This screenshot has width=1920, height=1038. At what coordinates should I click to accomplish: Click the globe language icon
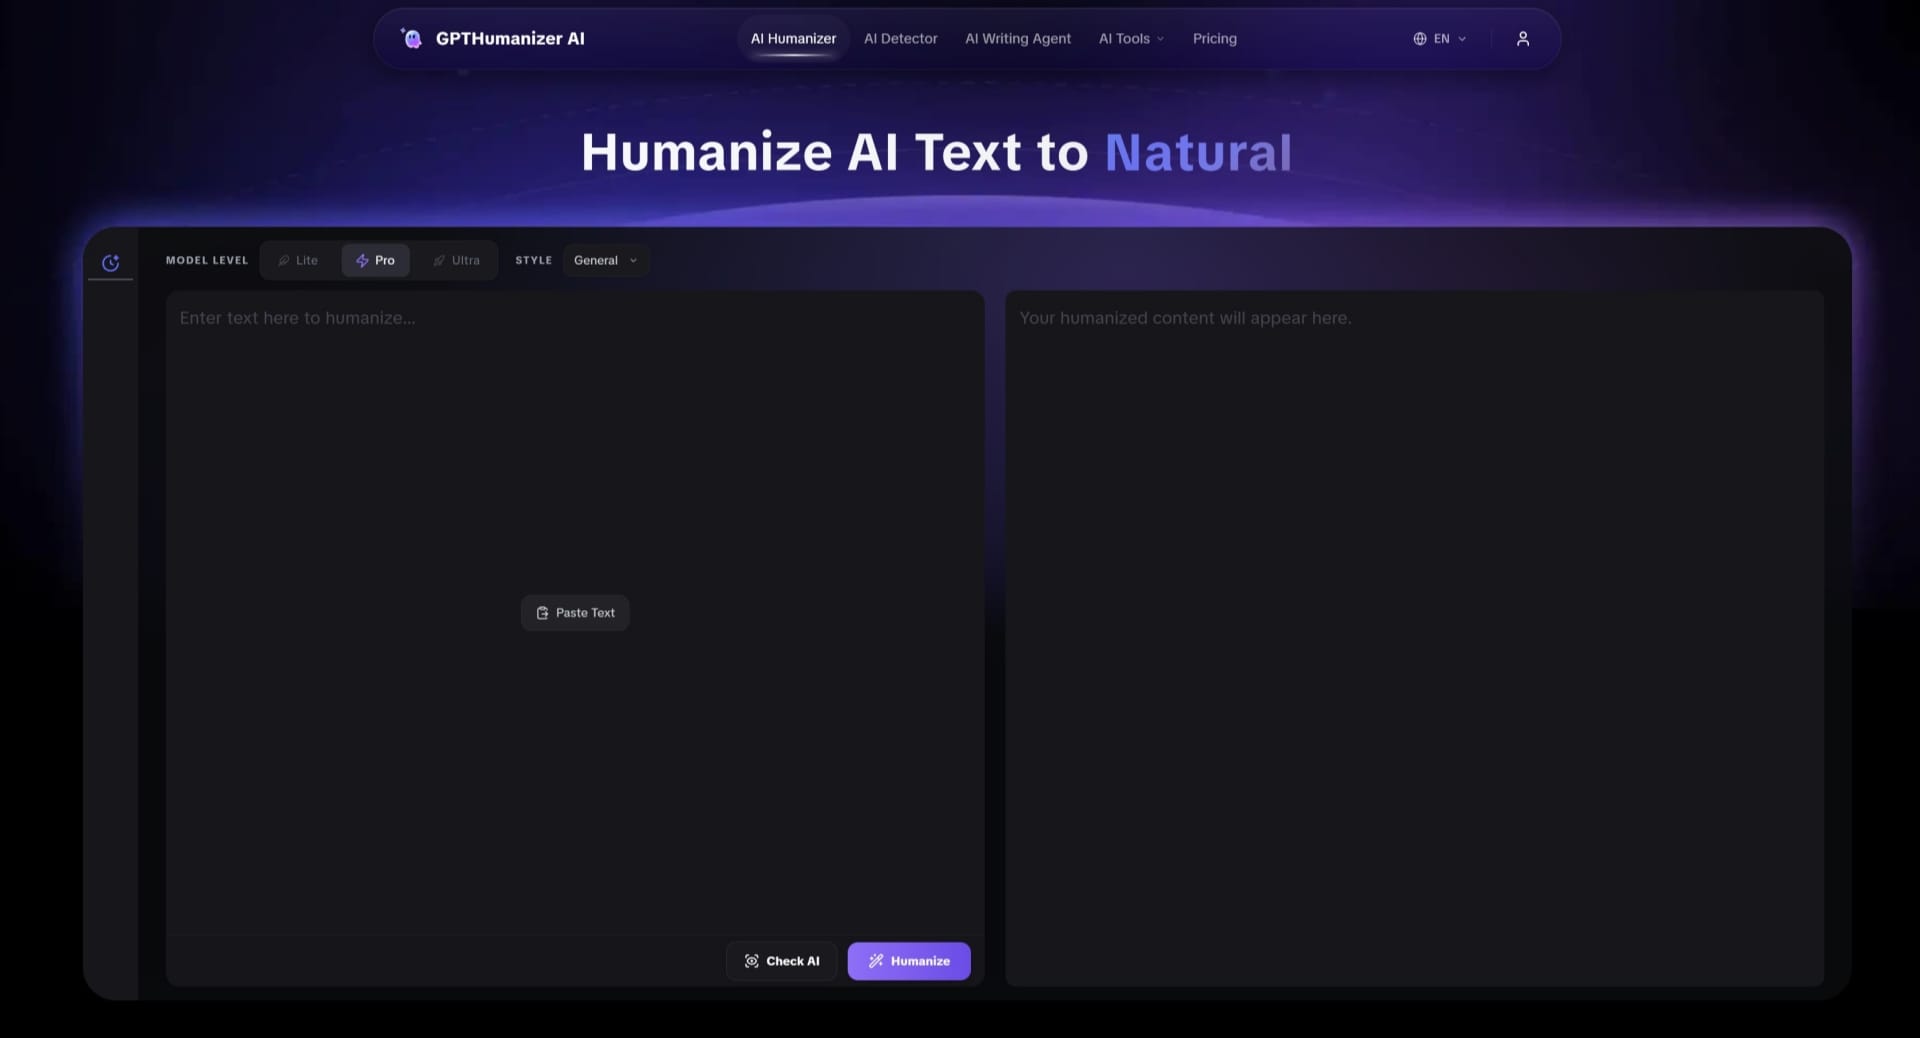pyautogui.click(x=1419, y=39)
